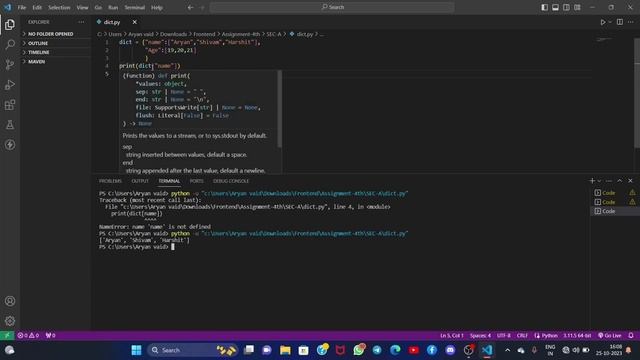Open the Search view in activity bar

10,44
